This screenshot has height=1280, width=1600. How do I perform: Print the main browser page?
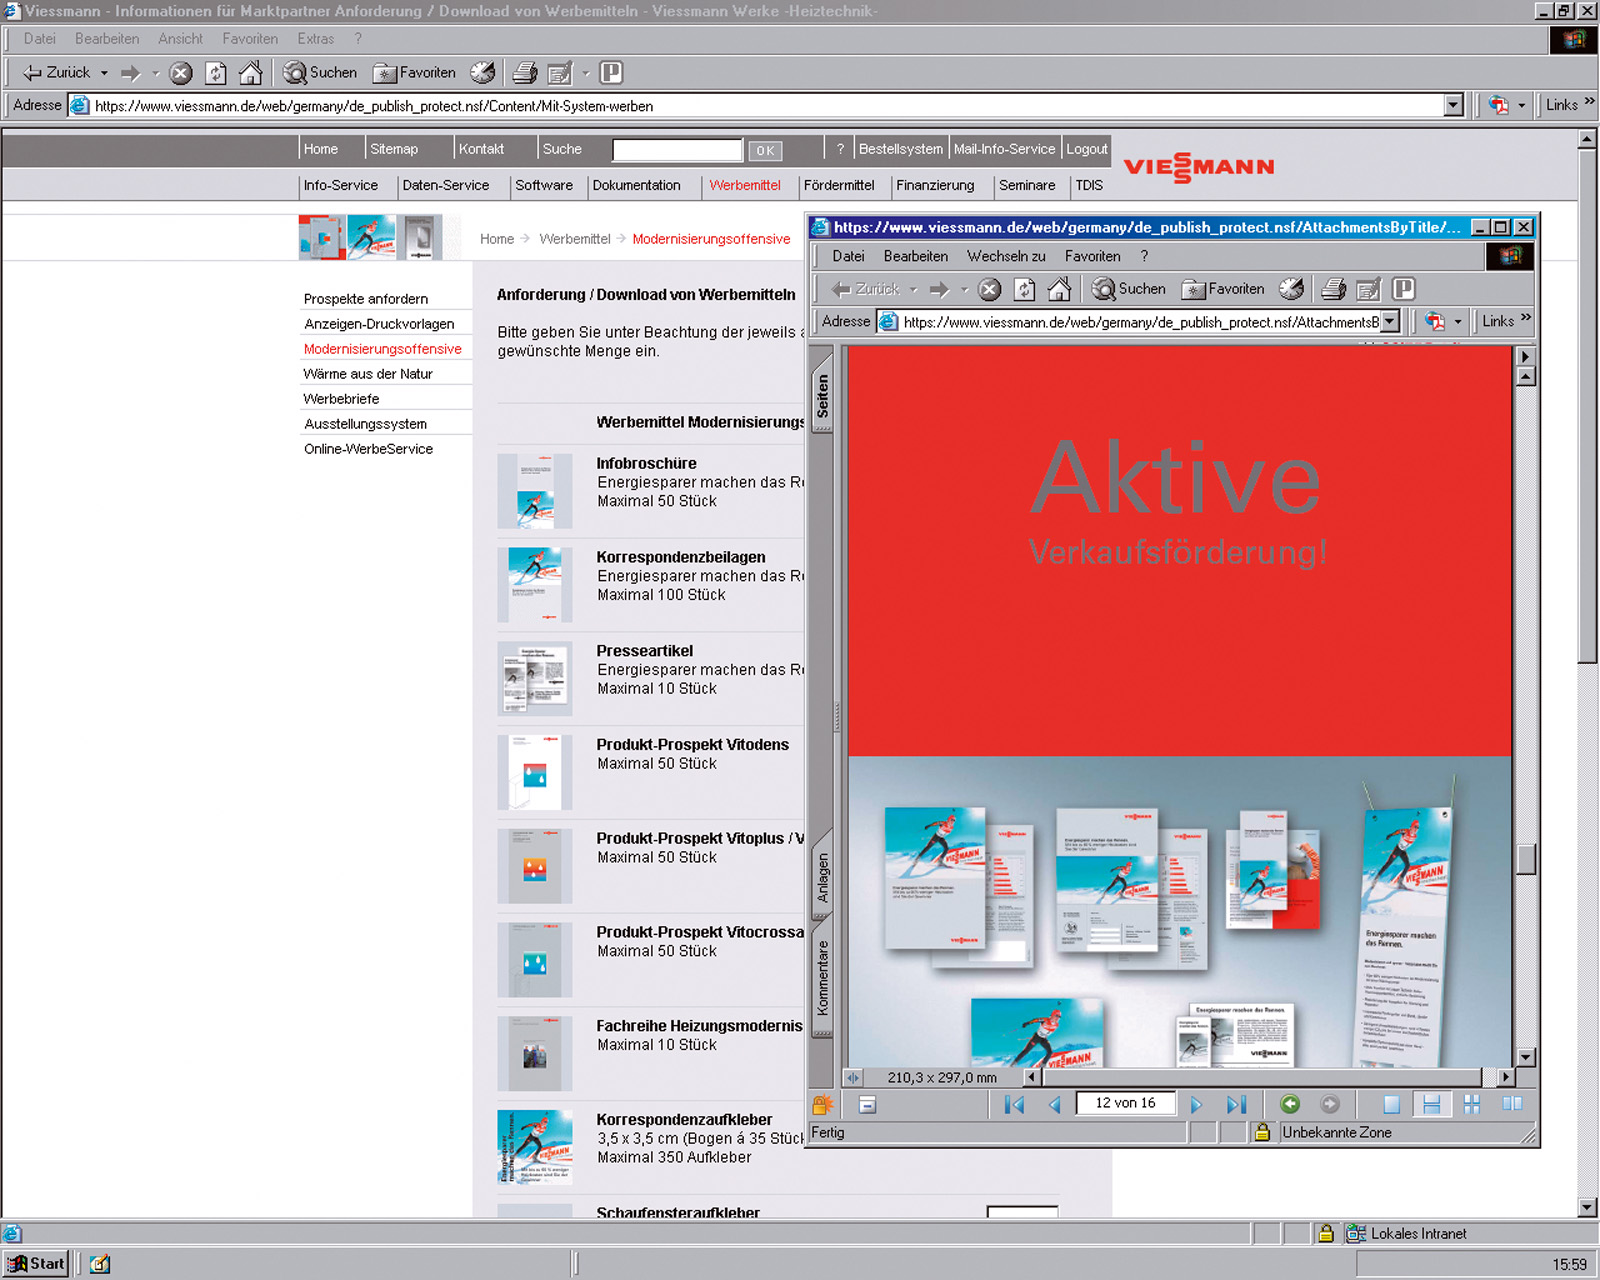[525, 73]
